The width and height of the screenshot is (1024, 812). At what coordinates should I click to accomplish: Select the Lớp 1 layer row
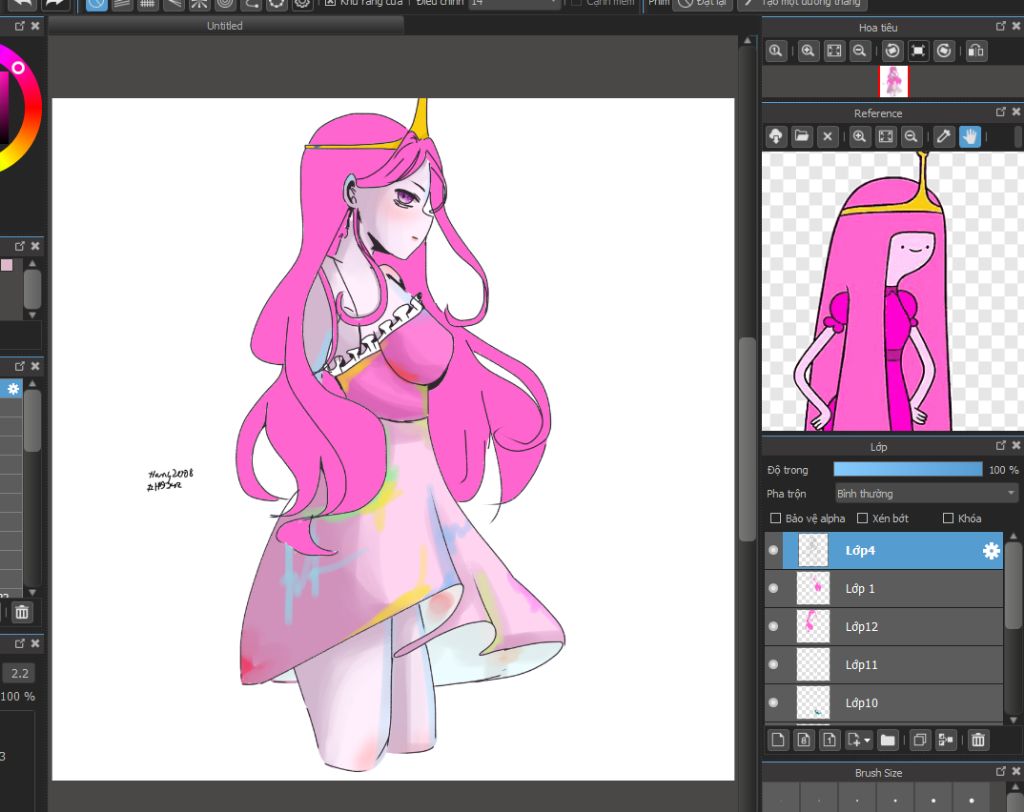(x=884, y=589)
